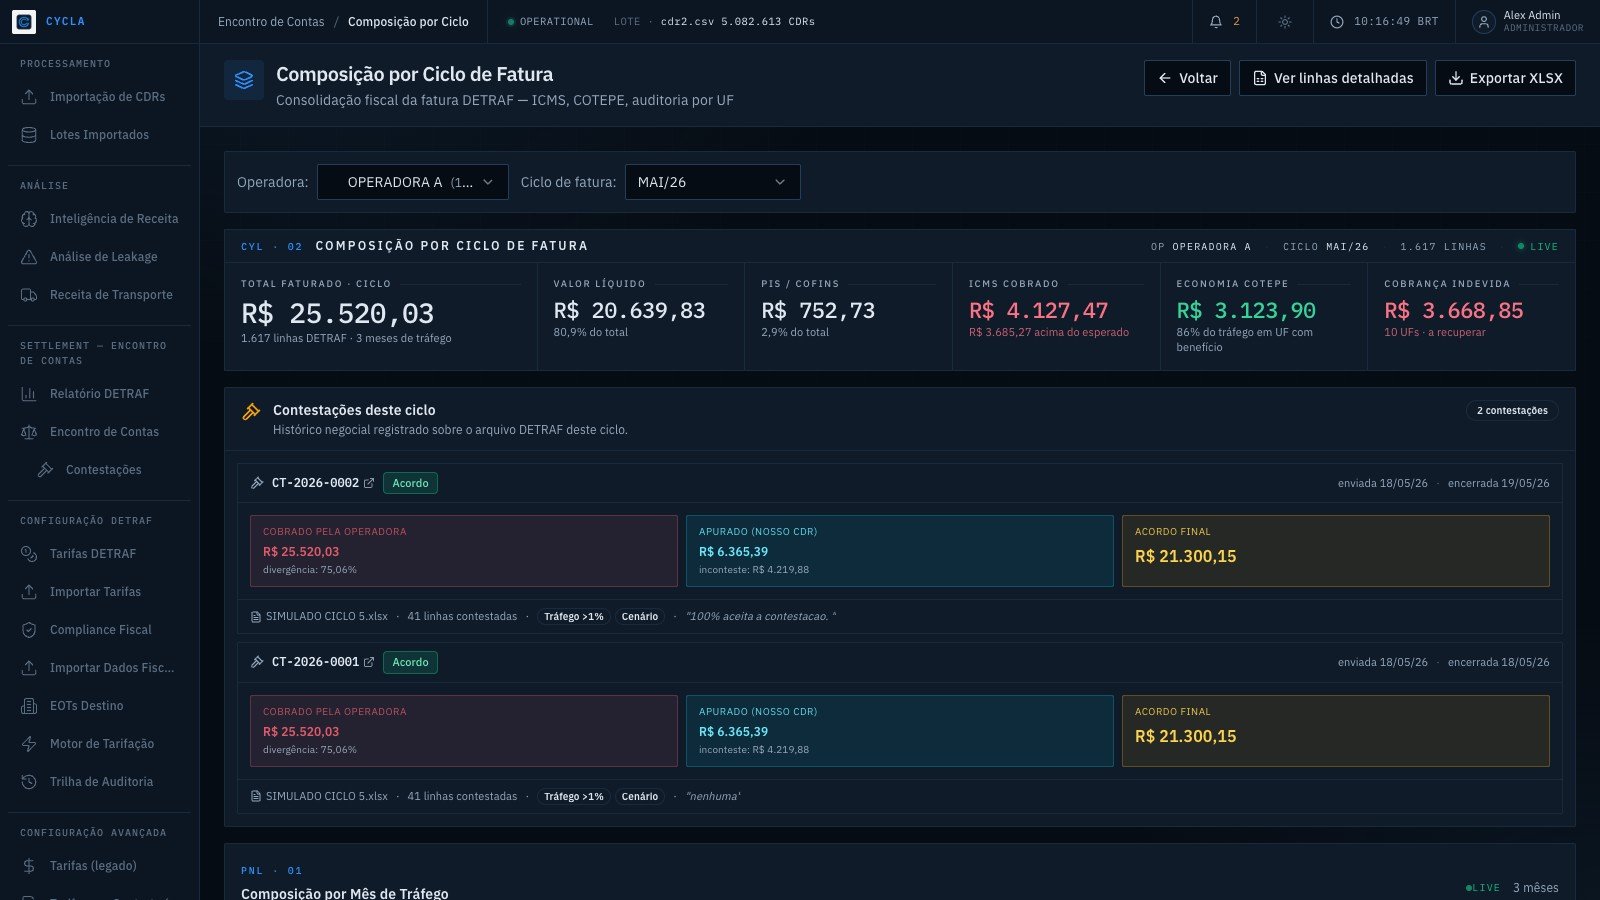The image size is (1600, 900).
Task: Click the Importar Tarifas upload icon
Action: point(29,592)
